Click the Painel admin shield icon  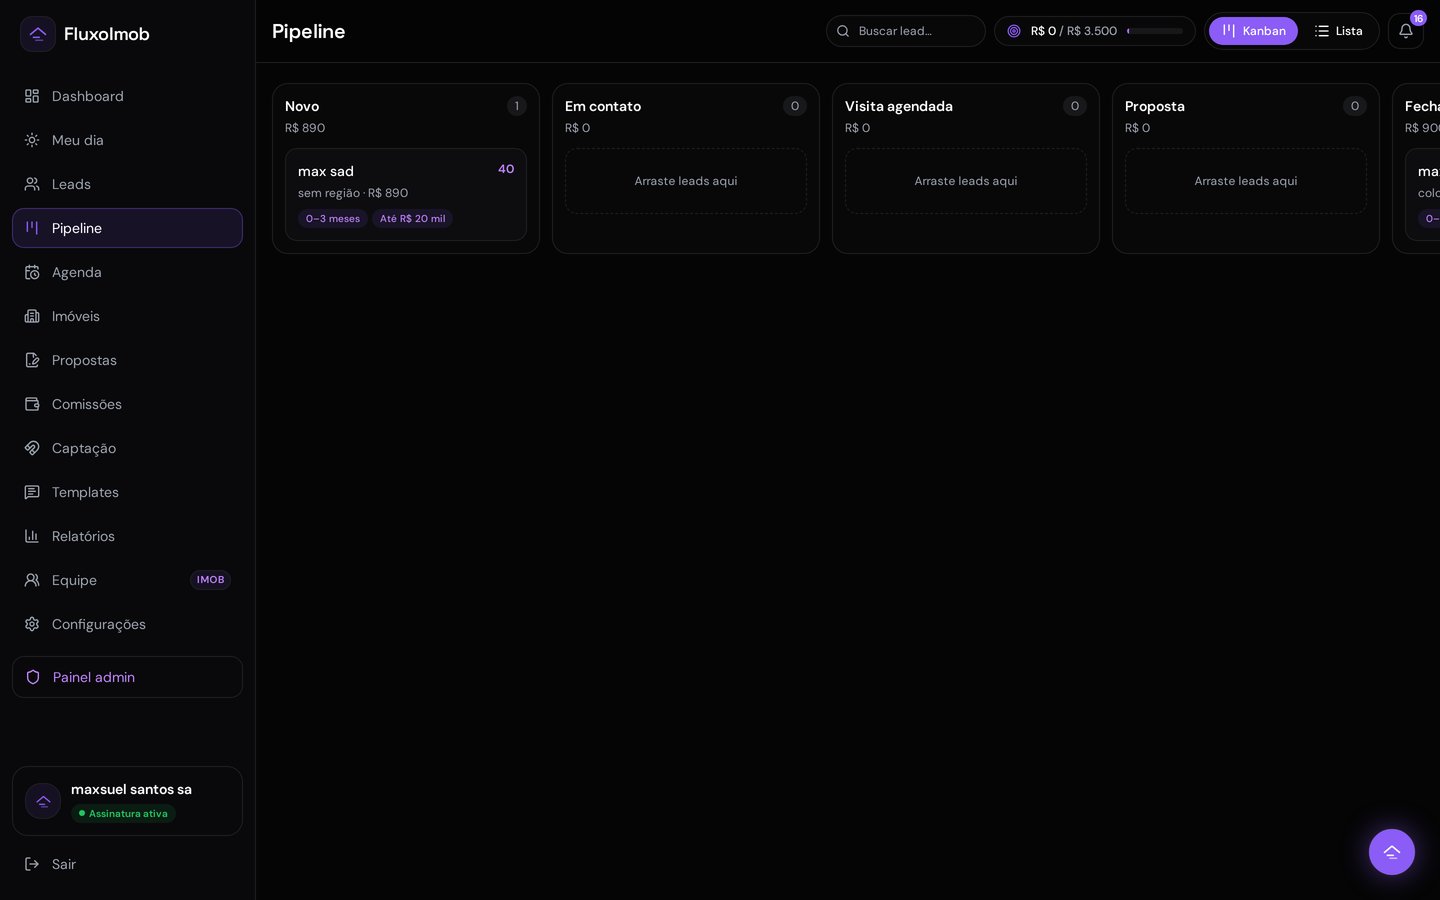[33, 677]
